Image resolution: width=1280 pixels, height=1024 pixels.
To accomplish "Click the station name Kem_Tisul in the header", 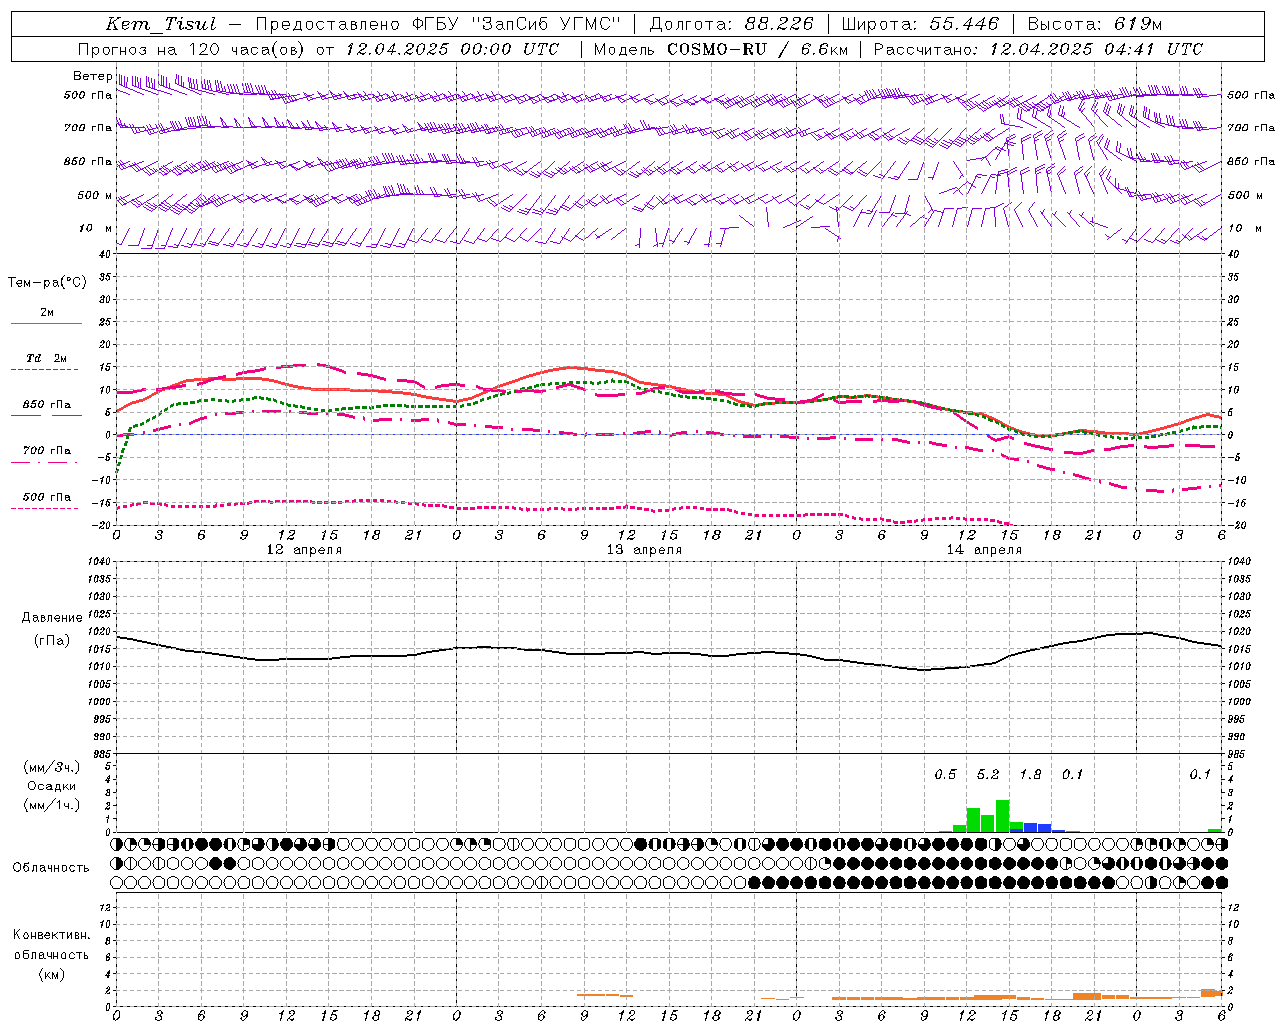I will pyautogui.click(x=161, y=24).
